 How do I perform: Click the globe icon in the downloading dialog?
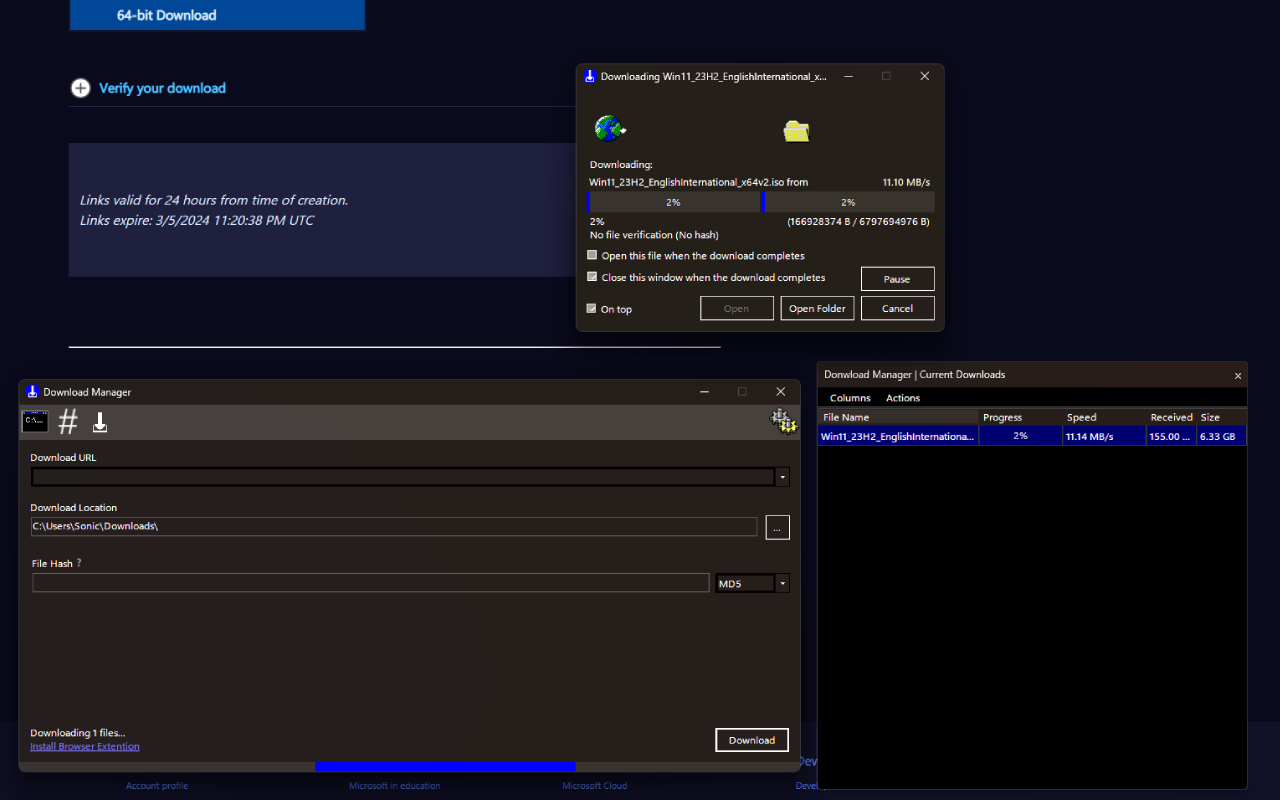tap(609, 129)
